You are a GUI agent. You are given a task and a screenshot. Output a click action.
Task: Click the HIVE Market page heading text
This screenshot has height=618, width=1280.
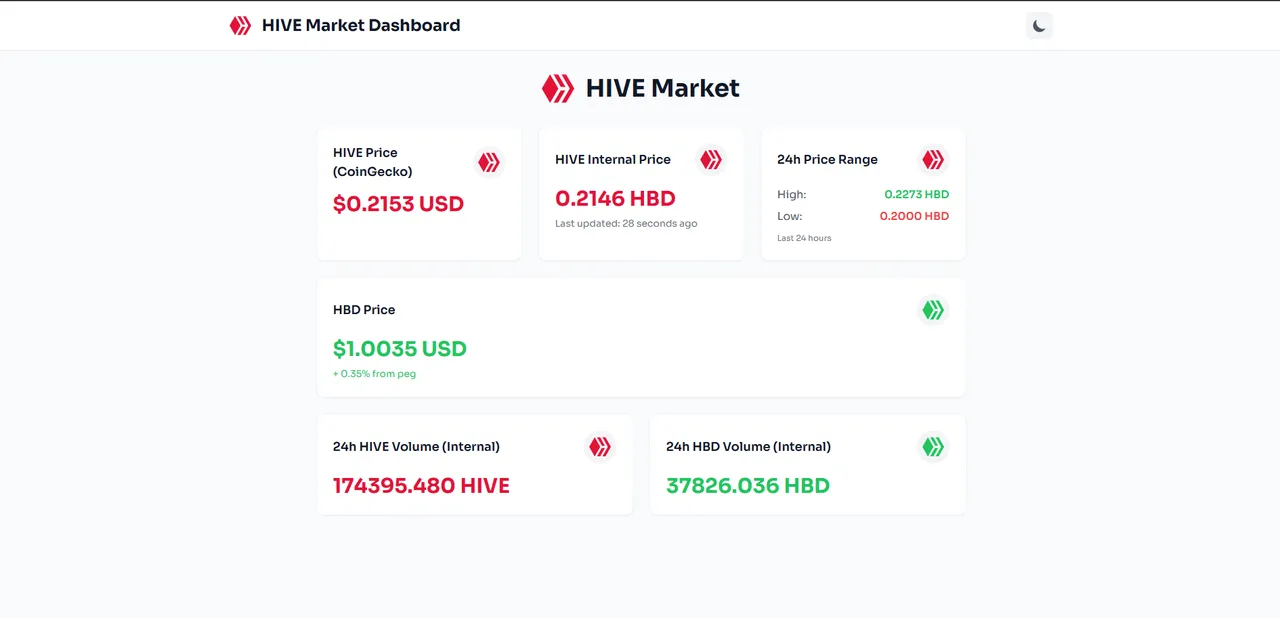662,88
